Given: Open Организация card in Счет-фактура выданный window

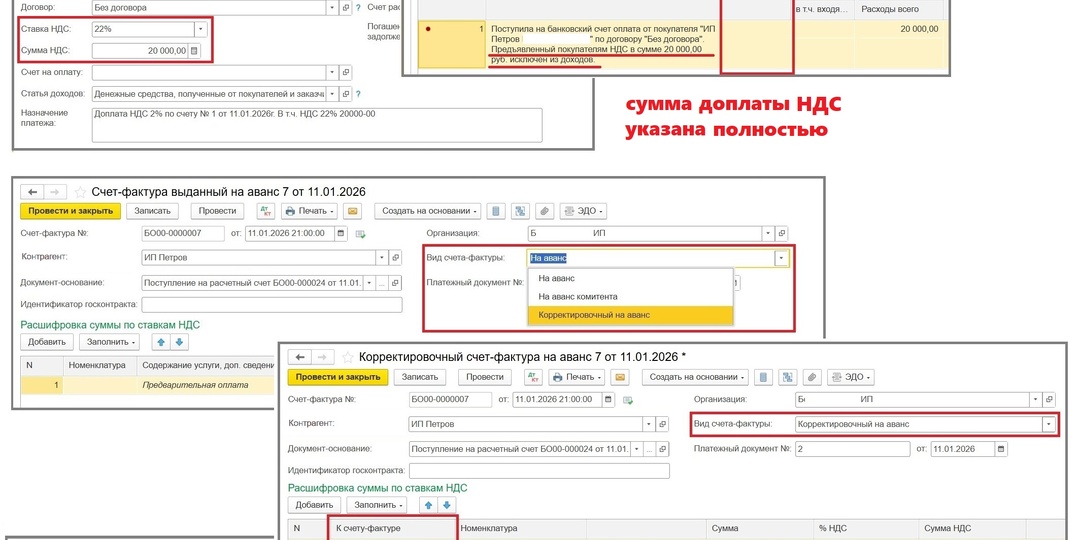Looking at the screenshot, I should pyautogui.click(x=782, y=233).
